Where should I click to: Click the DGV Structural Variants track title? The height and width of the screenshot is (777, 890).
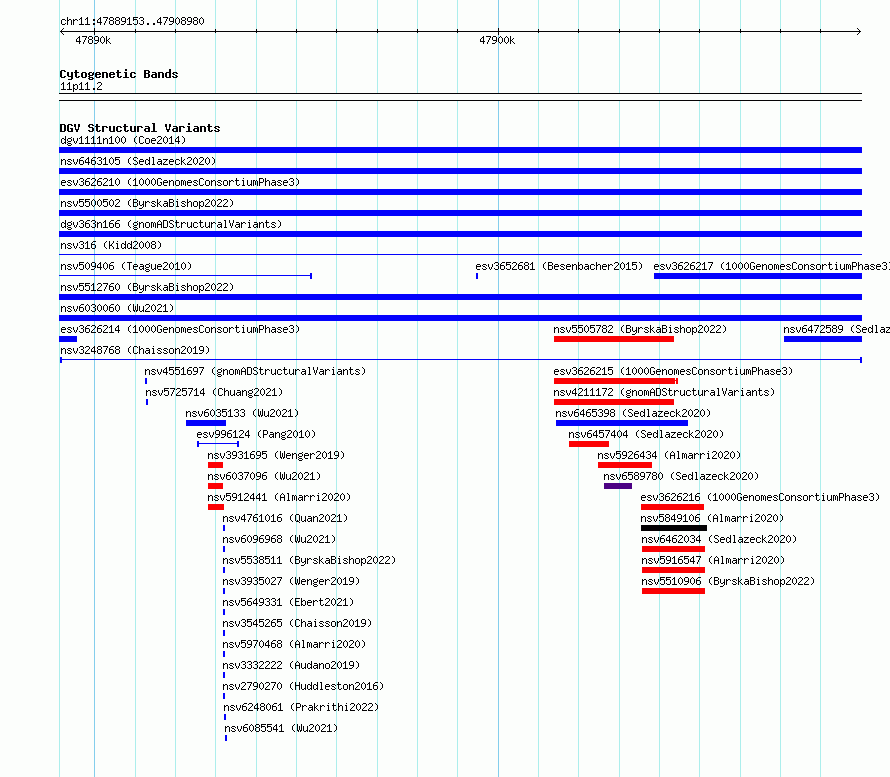click(x=140, y=128)
